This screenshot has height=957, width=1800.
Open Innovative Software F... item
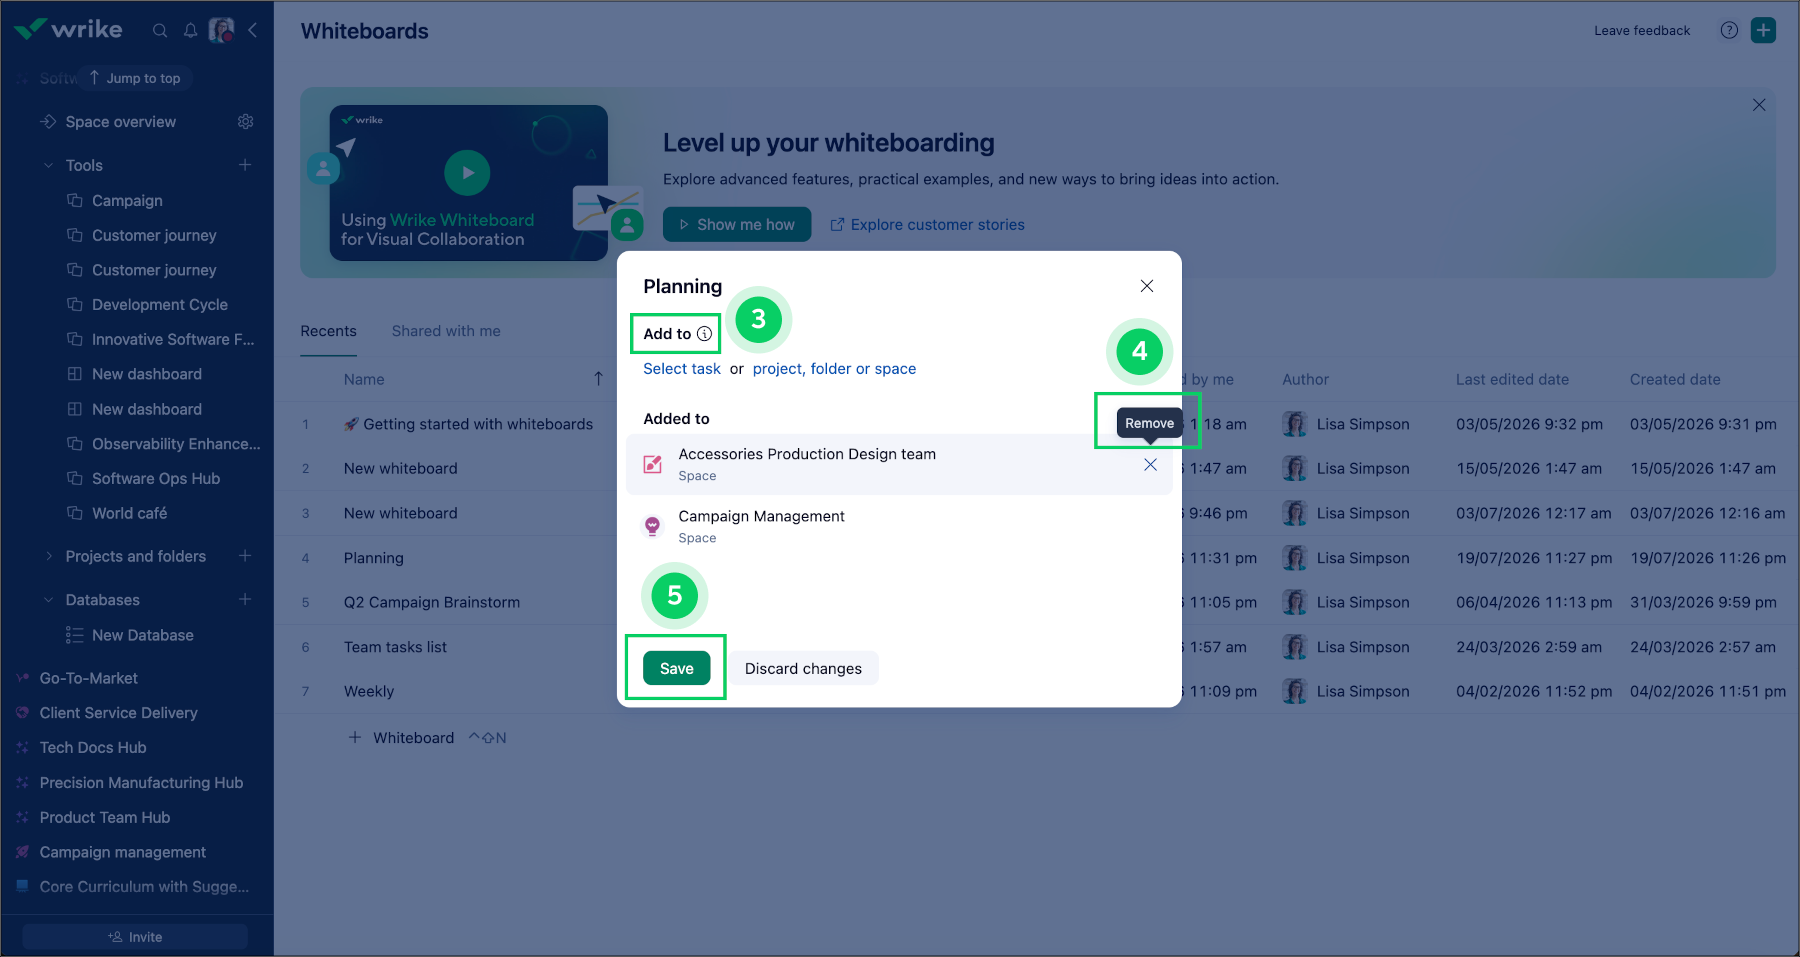[173, 340]
